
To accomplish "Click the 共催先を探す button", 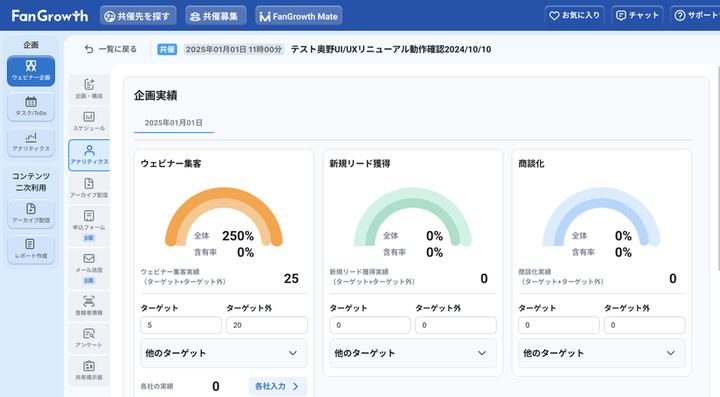I will click(x=138, y=16).
